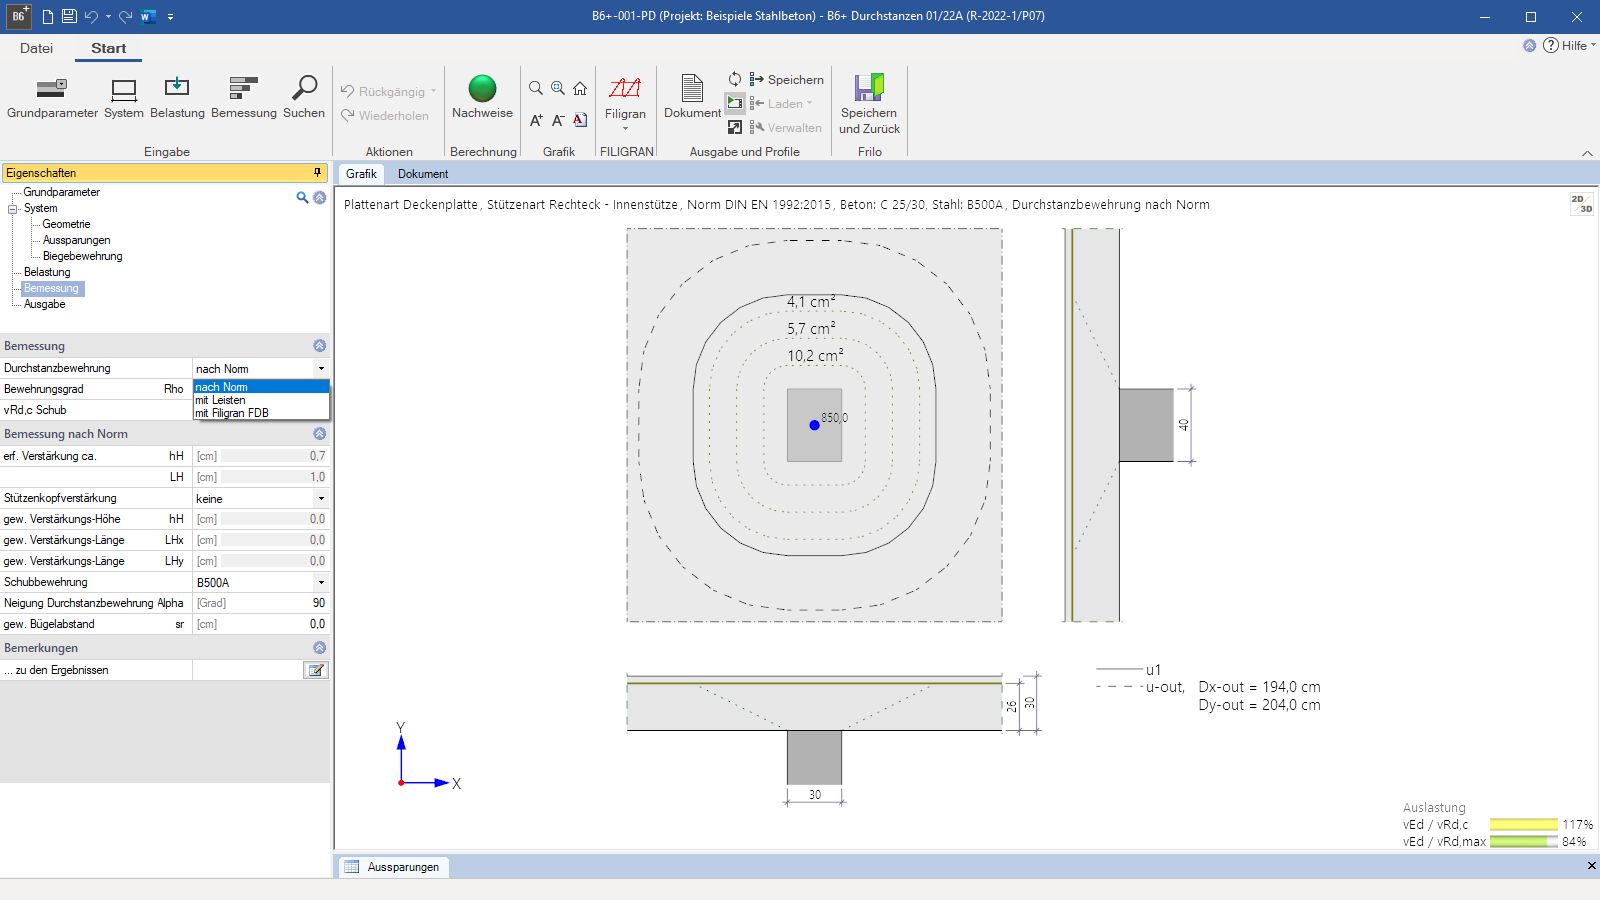Open the Dokument output
1600x900 pixels.
click(x=692, y=98)
